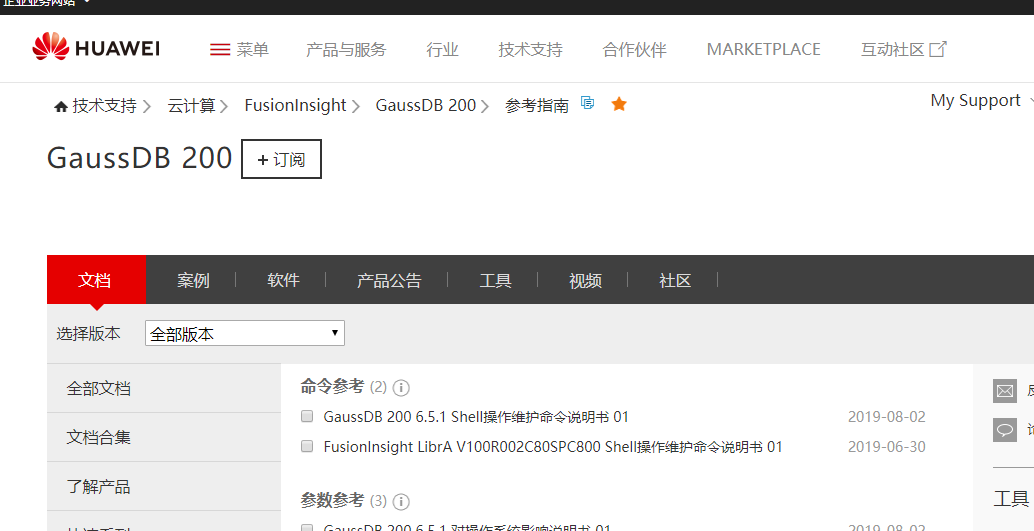The height and width of the screenshot is (531, 1034).
Task: Click the + 订阅 subscribe button
Action: click(x=282, y=159)
